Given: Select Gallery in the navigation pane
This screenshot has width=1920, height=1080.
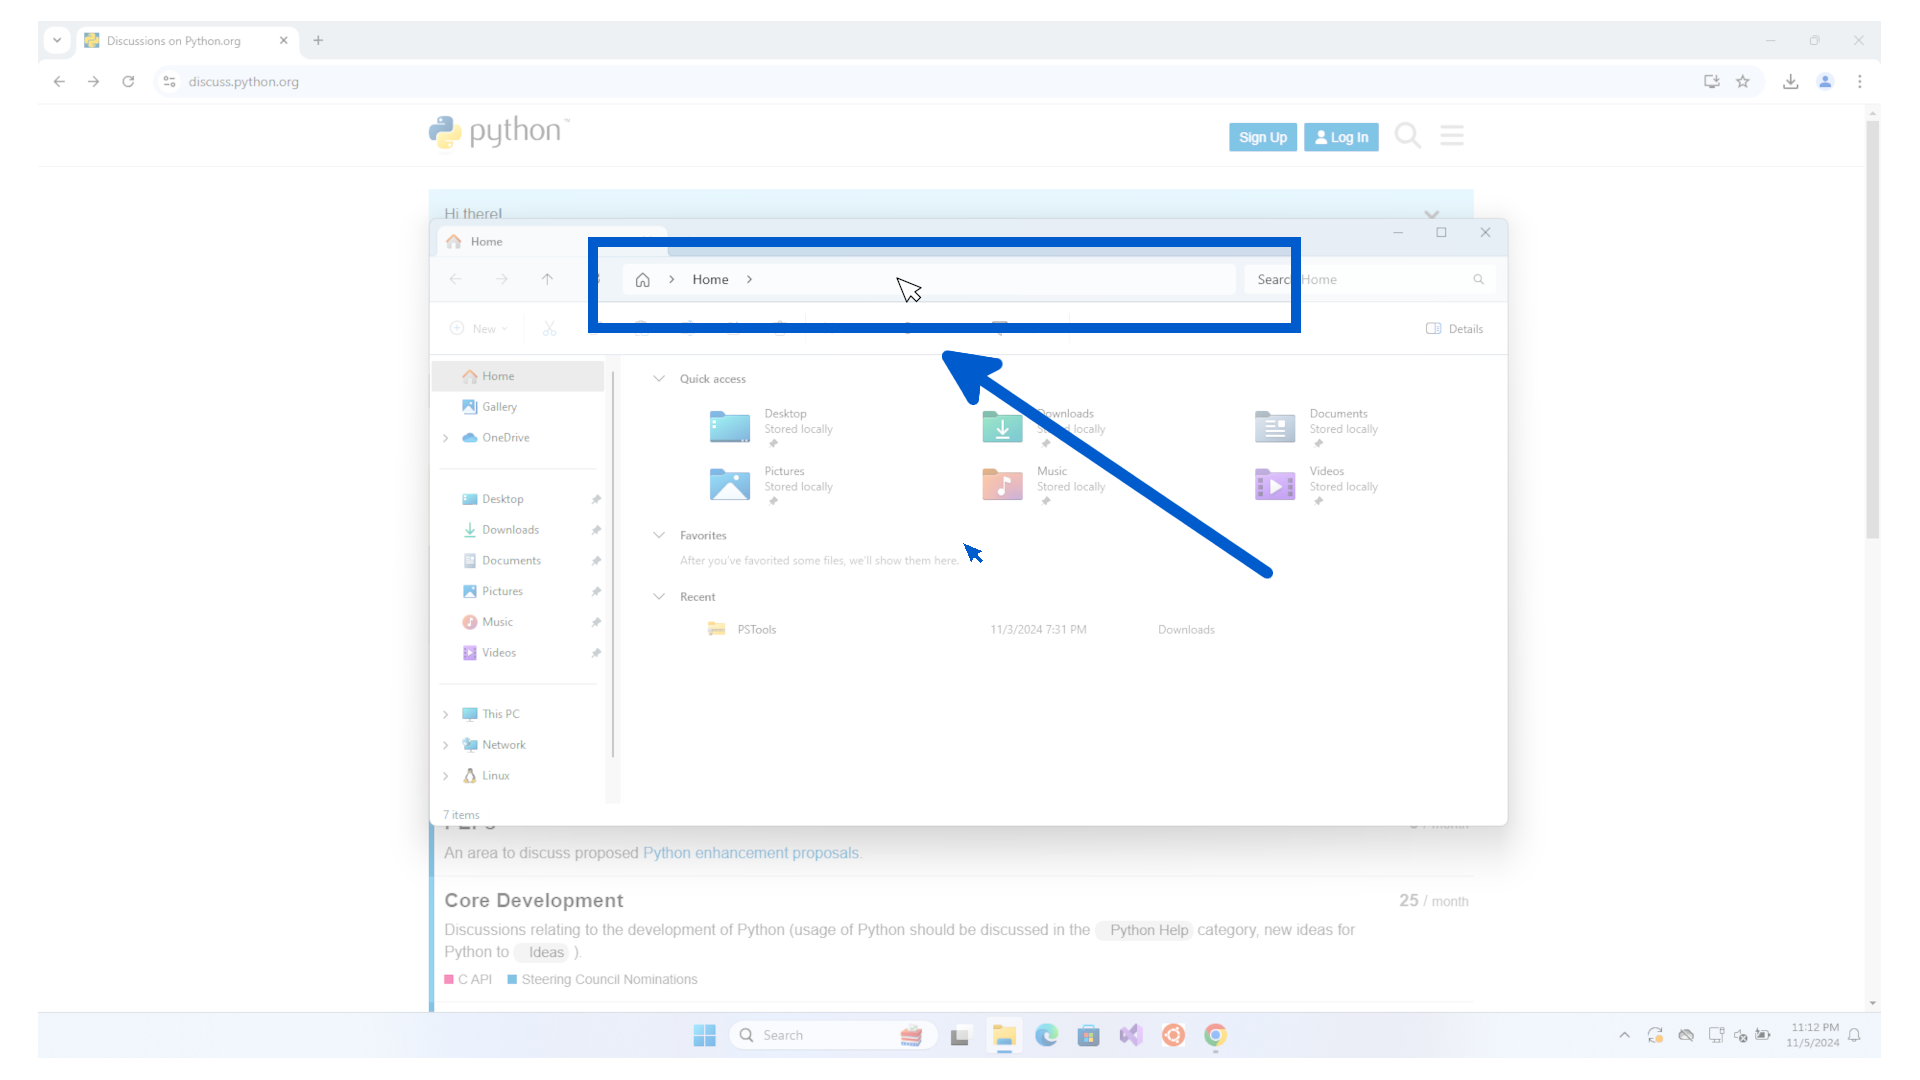Looking at the screenshot, I should (x=499, y=407).
